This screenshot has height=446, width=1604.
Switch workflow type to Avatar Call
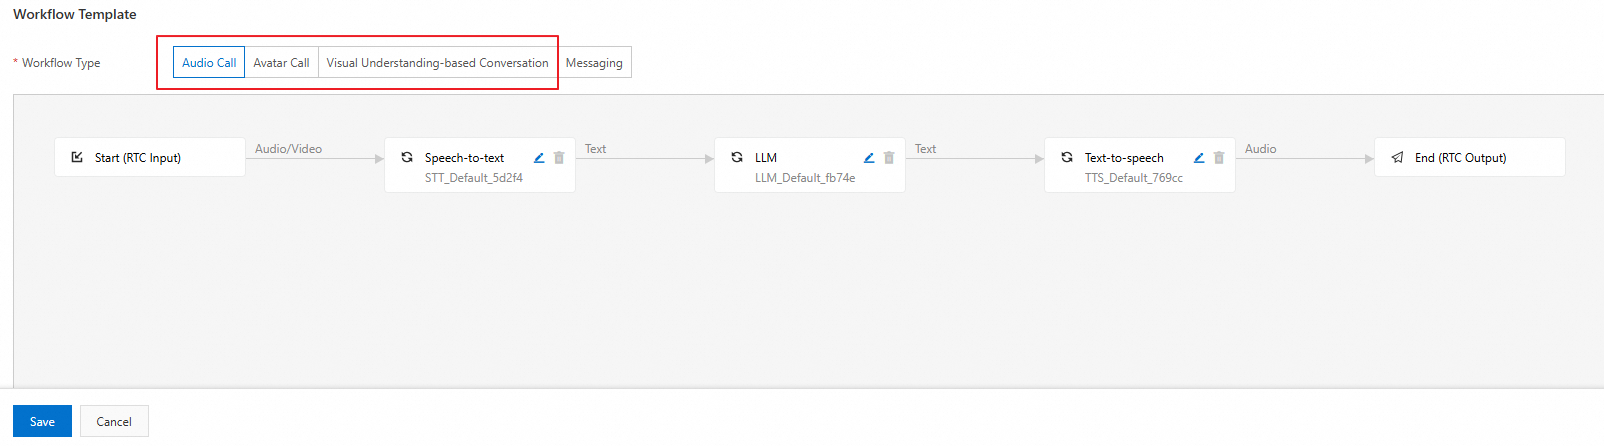pos(281,62)
